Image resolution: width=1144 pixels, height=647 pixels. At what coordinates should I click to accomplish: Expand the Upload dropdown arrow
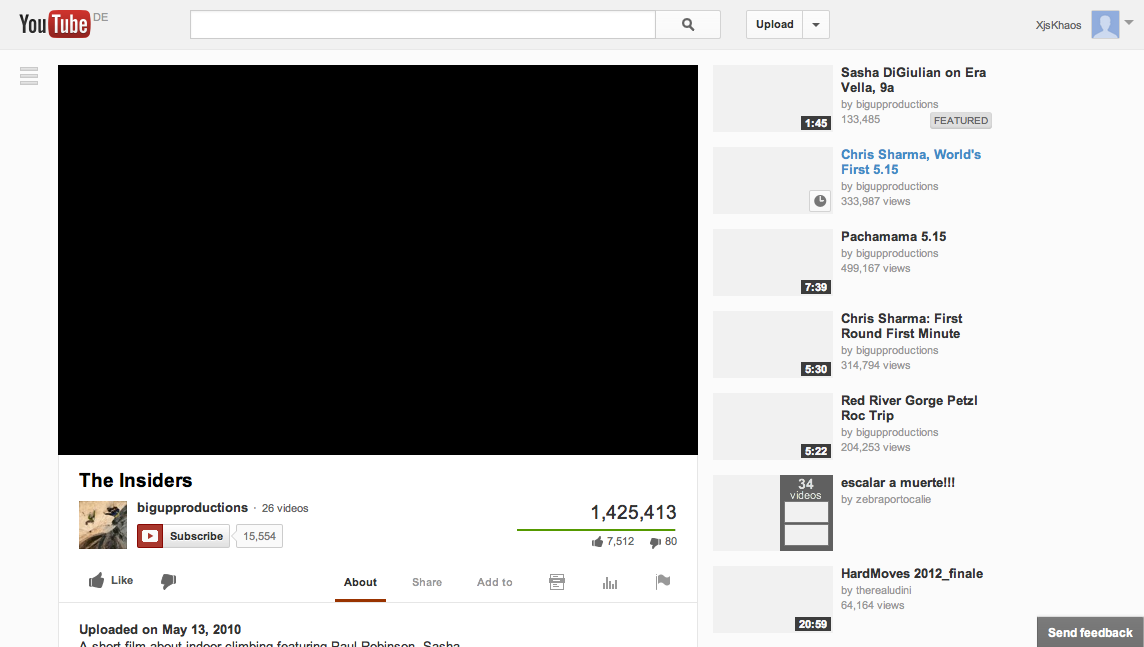[x=816, y=25]
